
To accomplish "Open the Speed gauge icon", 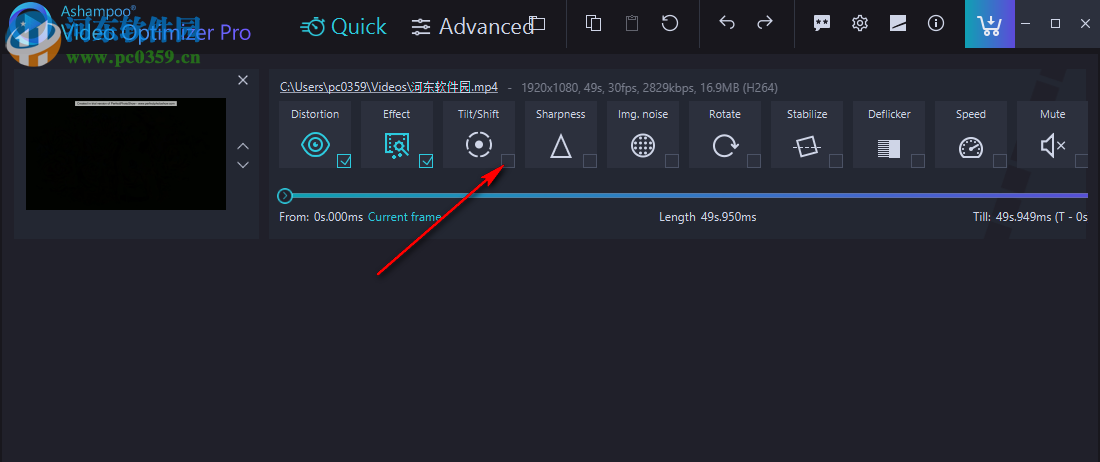I will point(971,147).
